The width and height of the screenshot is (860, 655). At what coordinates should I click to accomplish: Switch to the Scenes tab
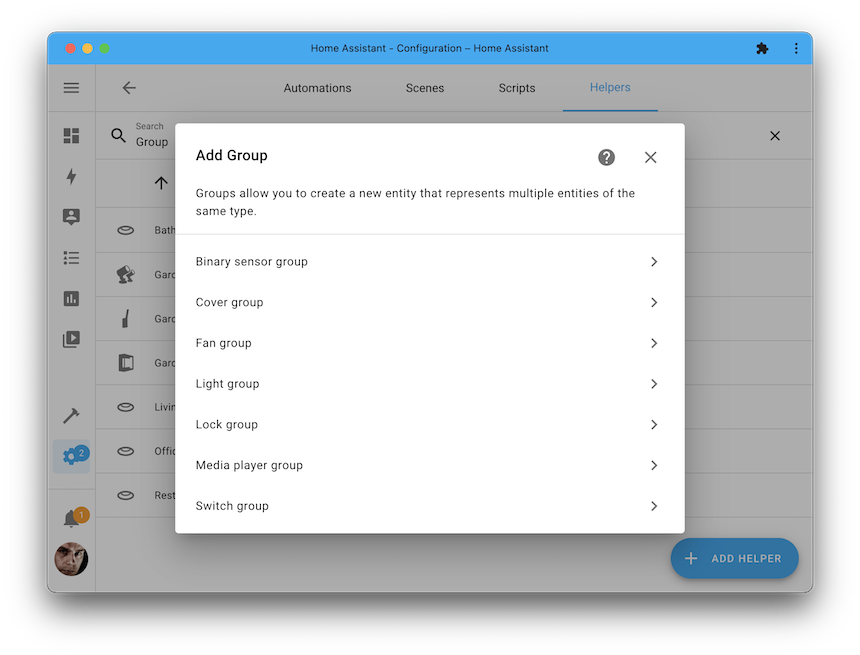click(424, 88)
